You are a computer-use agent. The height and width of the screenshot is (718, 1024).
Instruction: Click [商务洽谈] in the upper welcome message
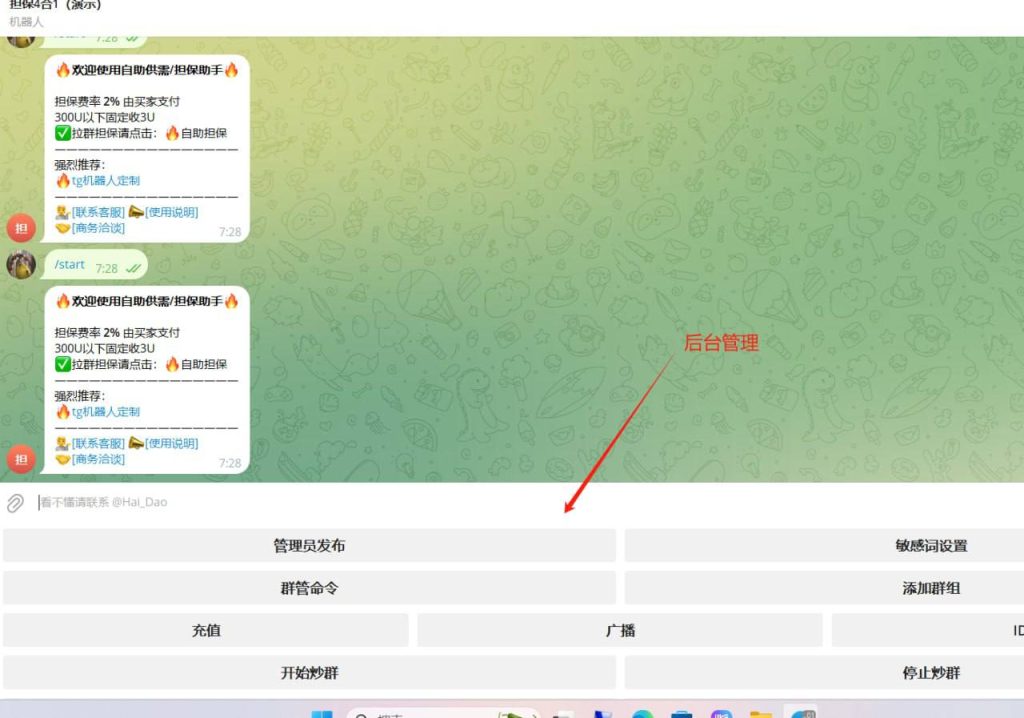98,228
